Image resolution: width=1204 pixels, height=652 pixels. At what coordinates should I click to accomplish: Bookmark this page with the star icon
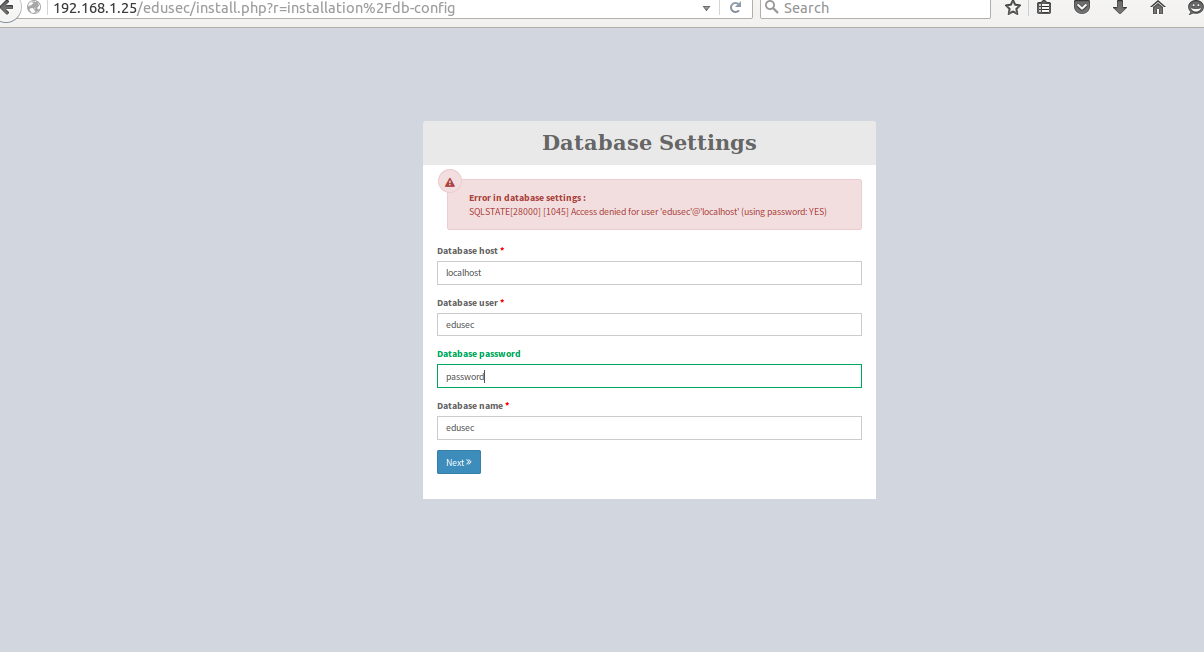point(1013,7)
